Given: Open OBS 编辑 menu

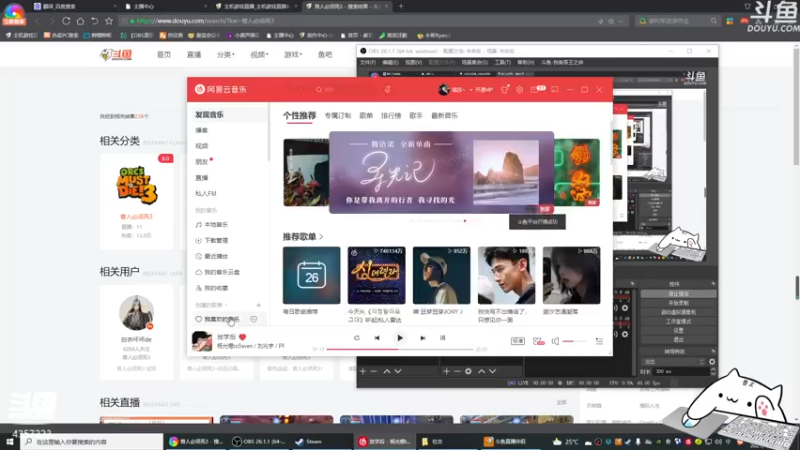Looking at the screenshot, I should pyautogui.click(x=390, y=62).
